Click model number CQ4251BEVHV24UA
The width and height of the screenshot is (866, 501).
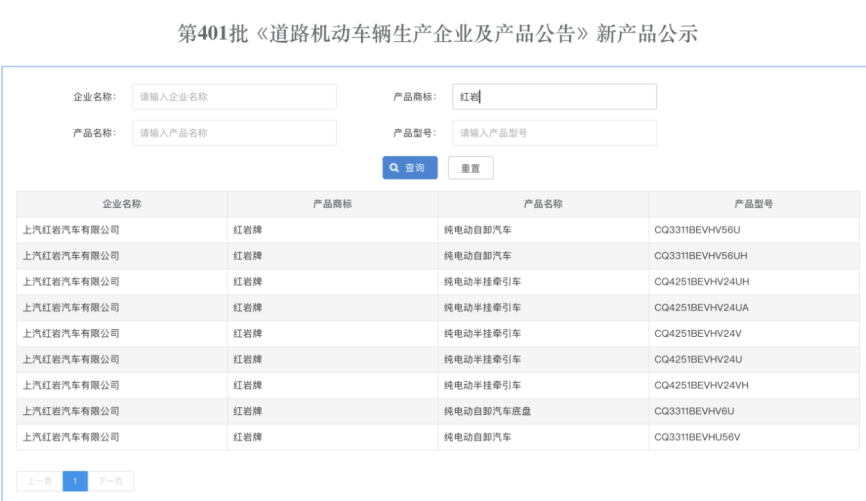[701, 308]
